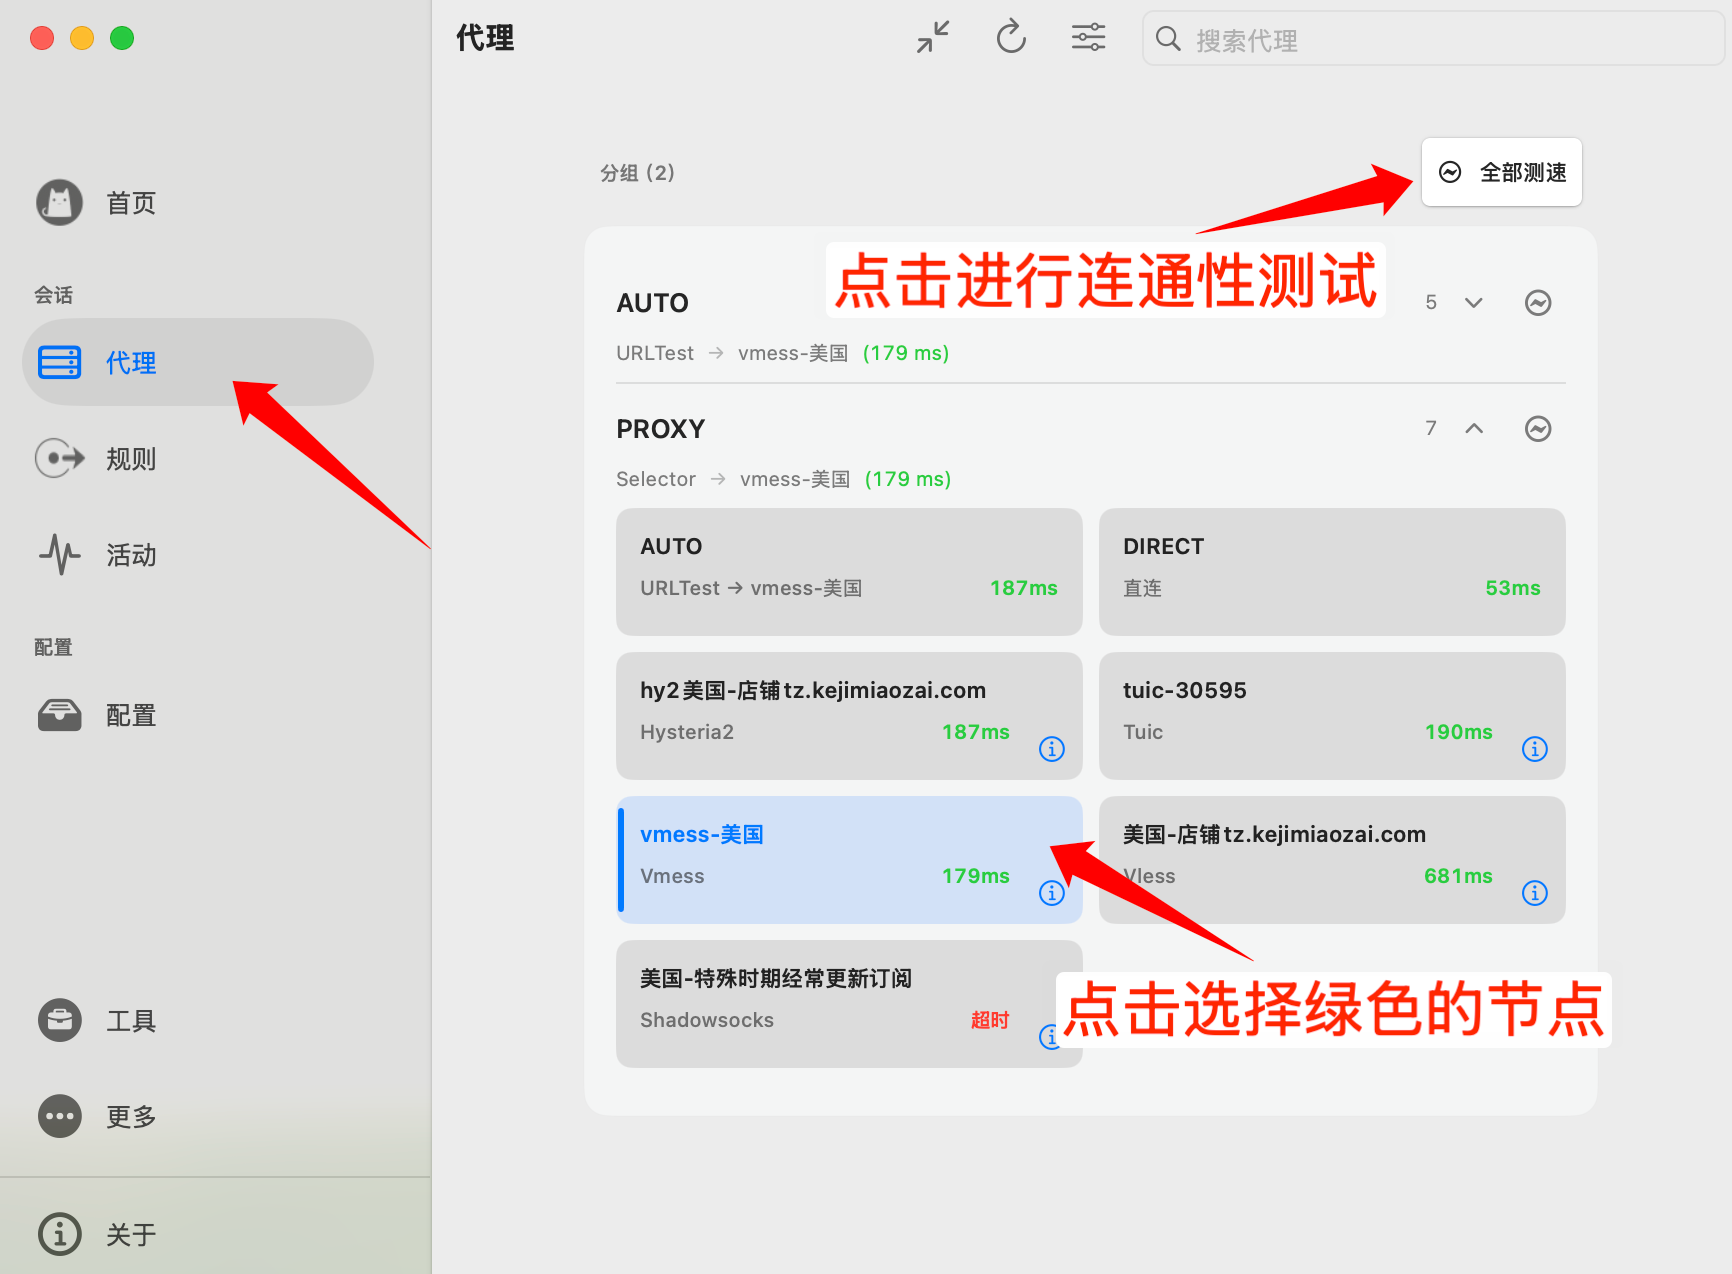Show info for 美国-店铺 Vless node
1732x1274 pixels.
(x=1534, y=893)
